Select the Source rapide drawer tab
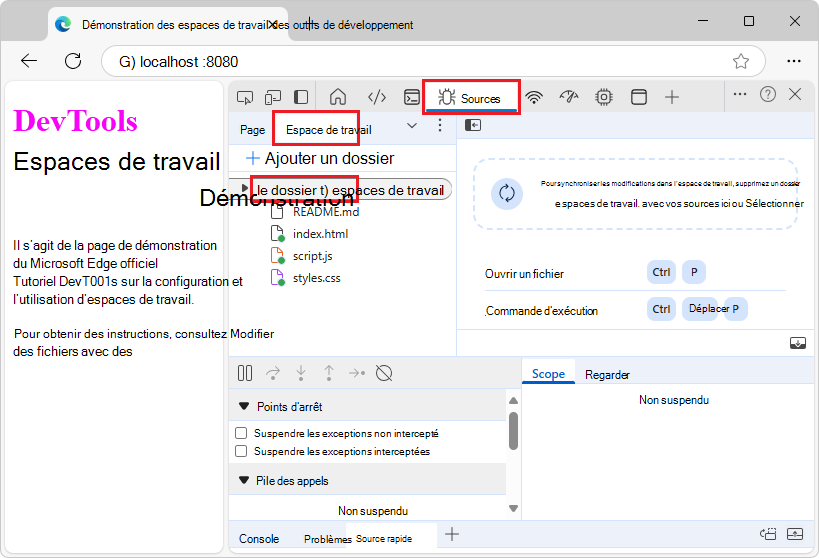 (384, 539)
